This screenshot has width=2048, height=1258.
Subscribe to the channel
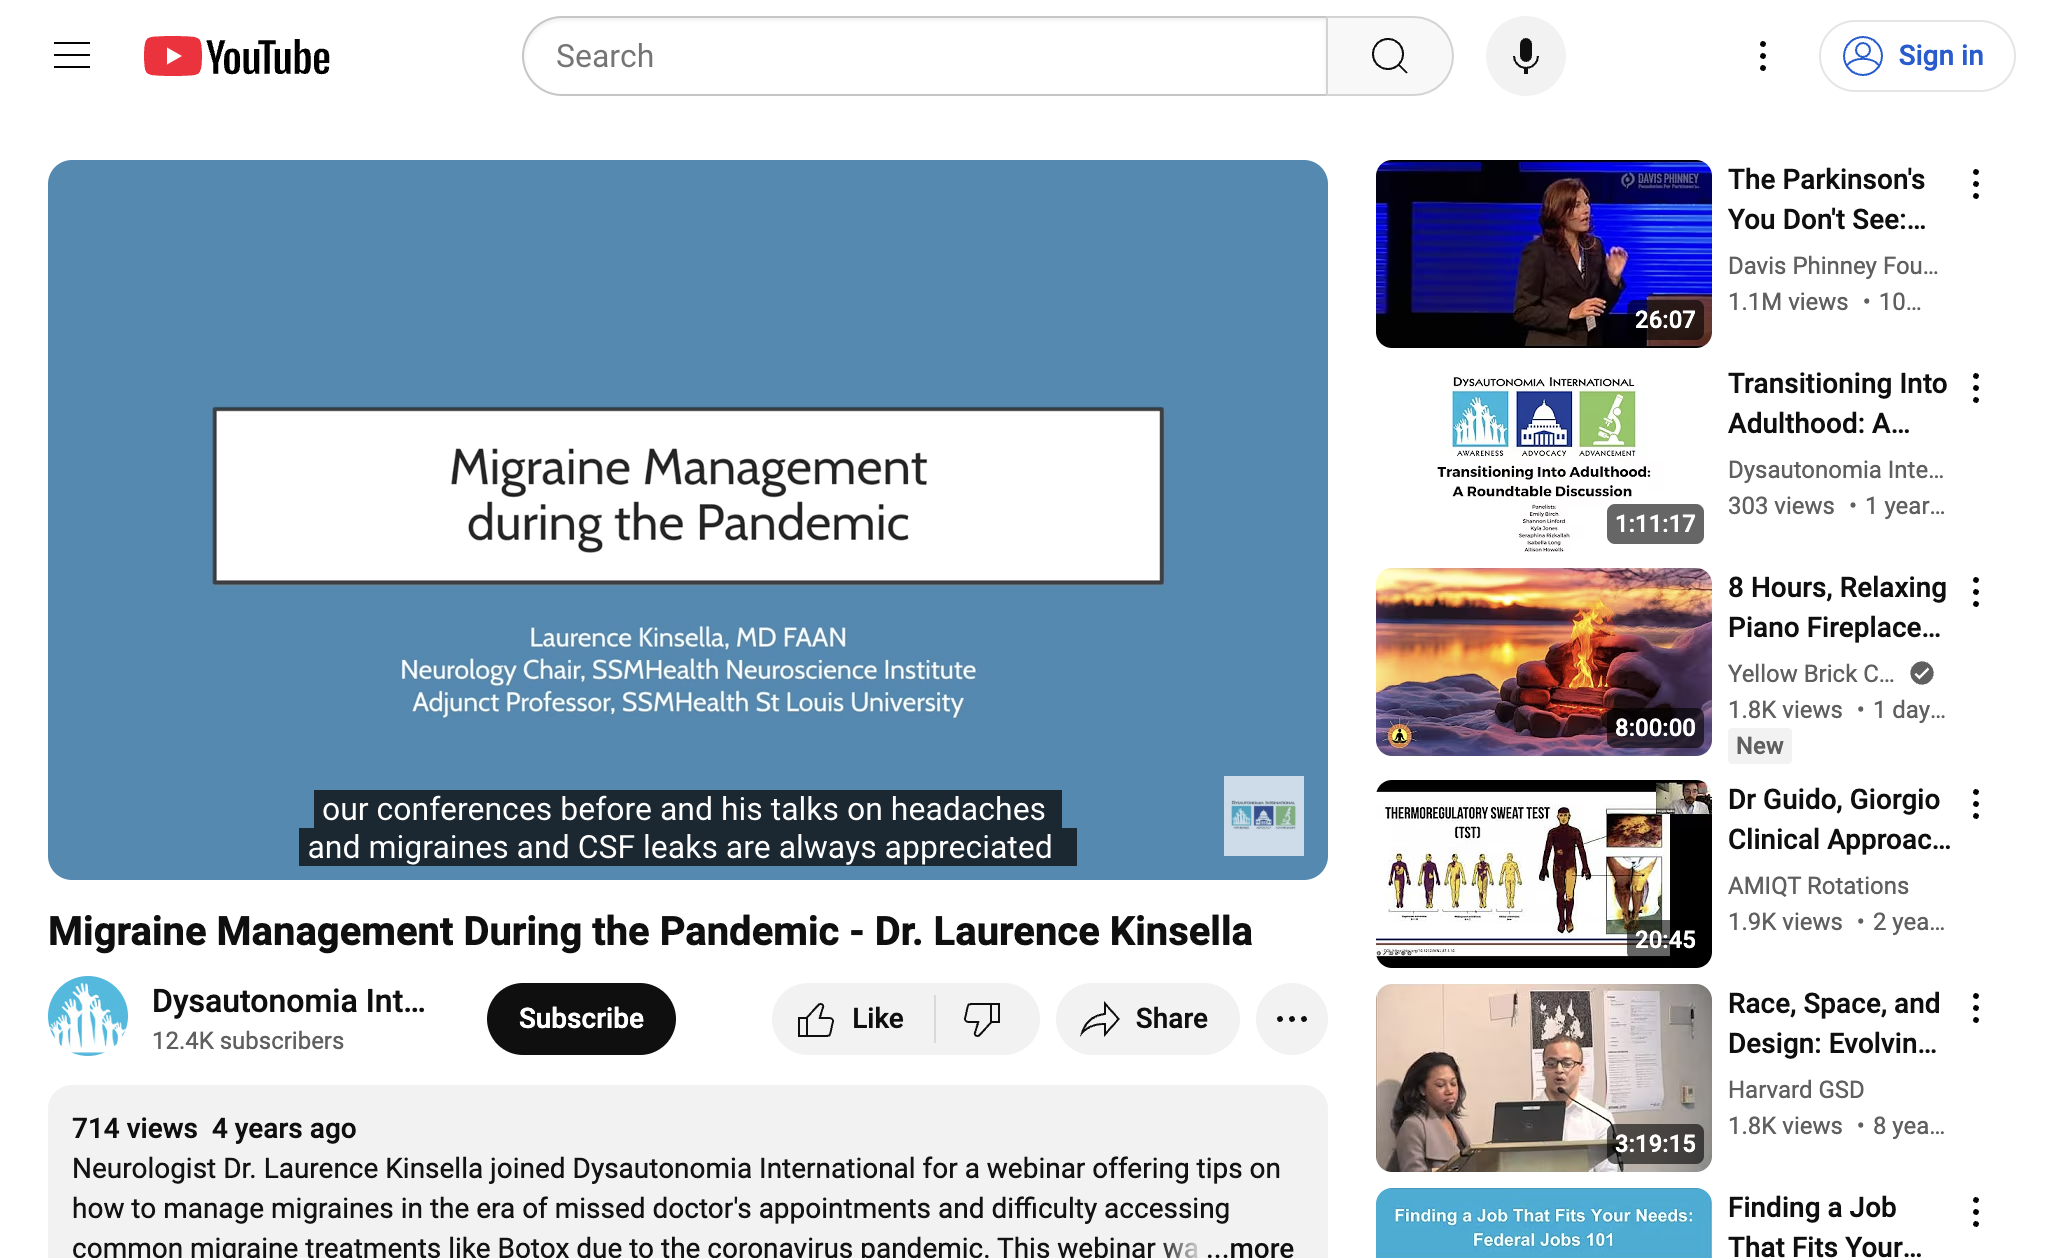click(581, 1019)
